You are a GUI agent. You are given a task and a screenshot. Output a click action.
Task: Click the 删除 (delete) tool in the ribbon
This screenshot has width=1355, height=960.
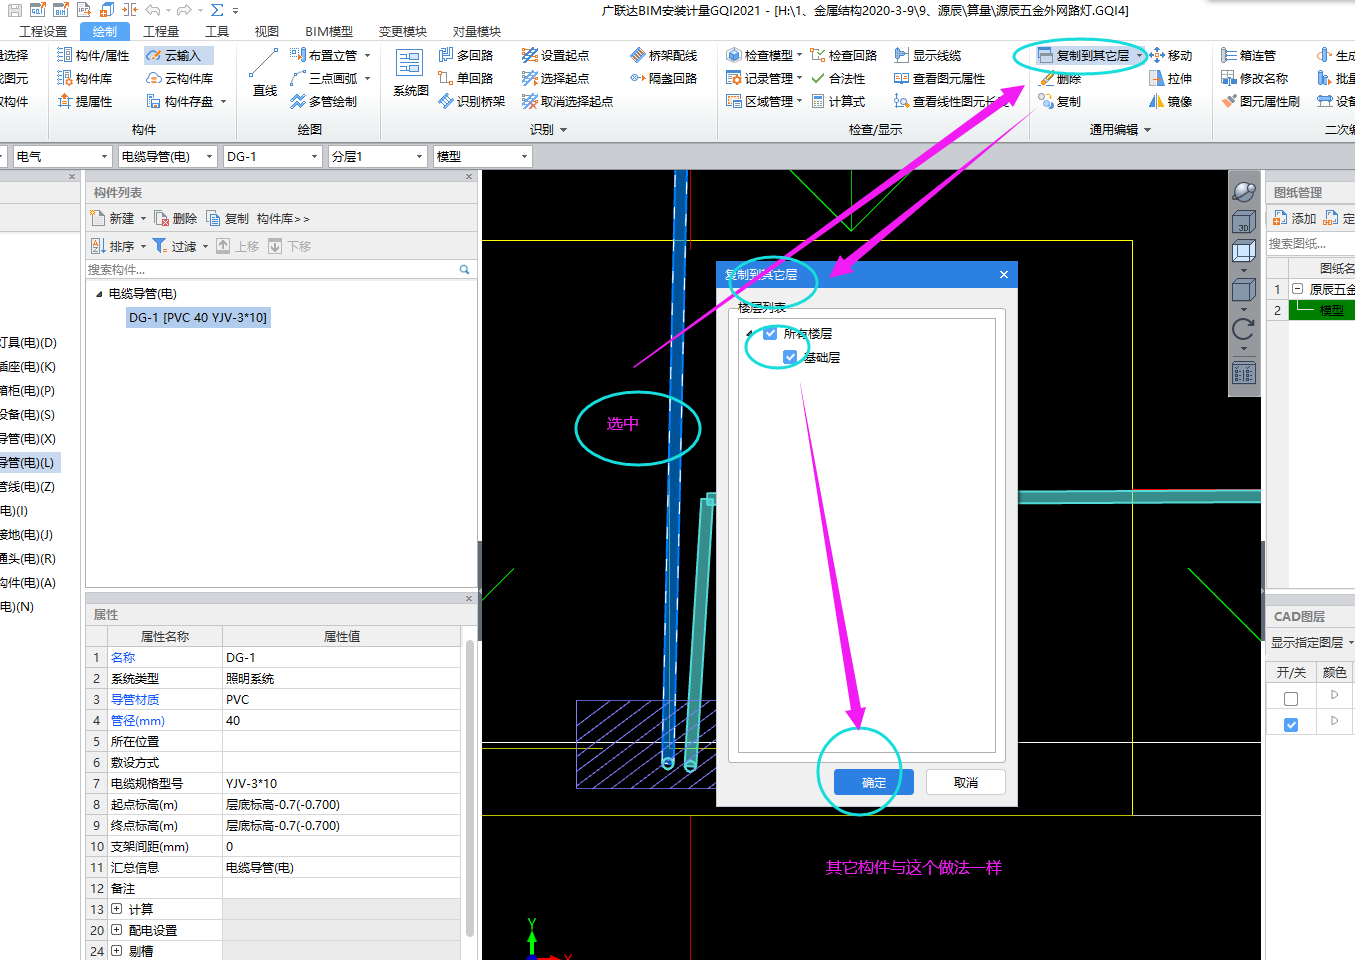[x=1060, y=78]
